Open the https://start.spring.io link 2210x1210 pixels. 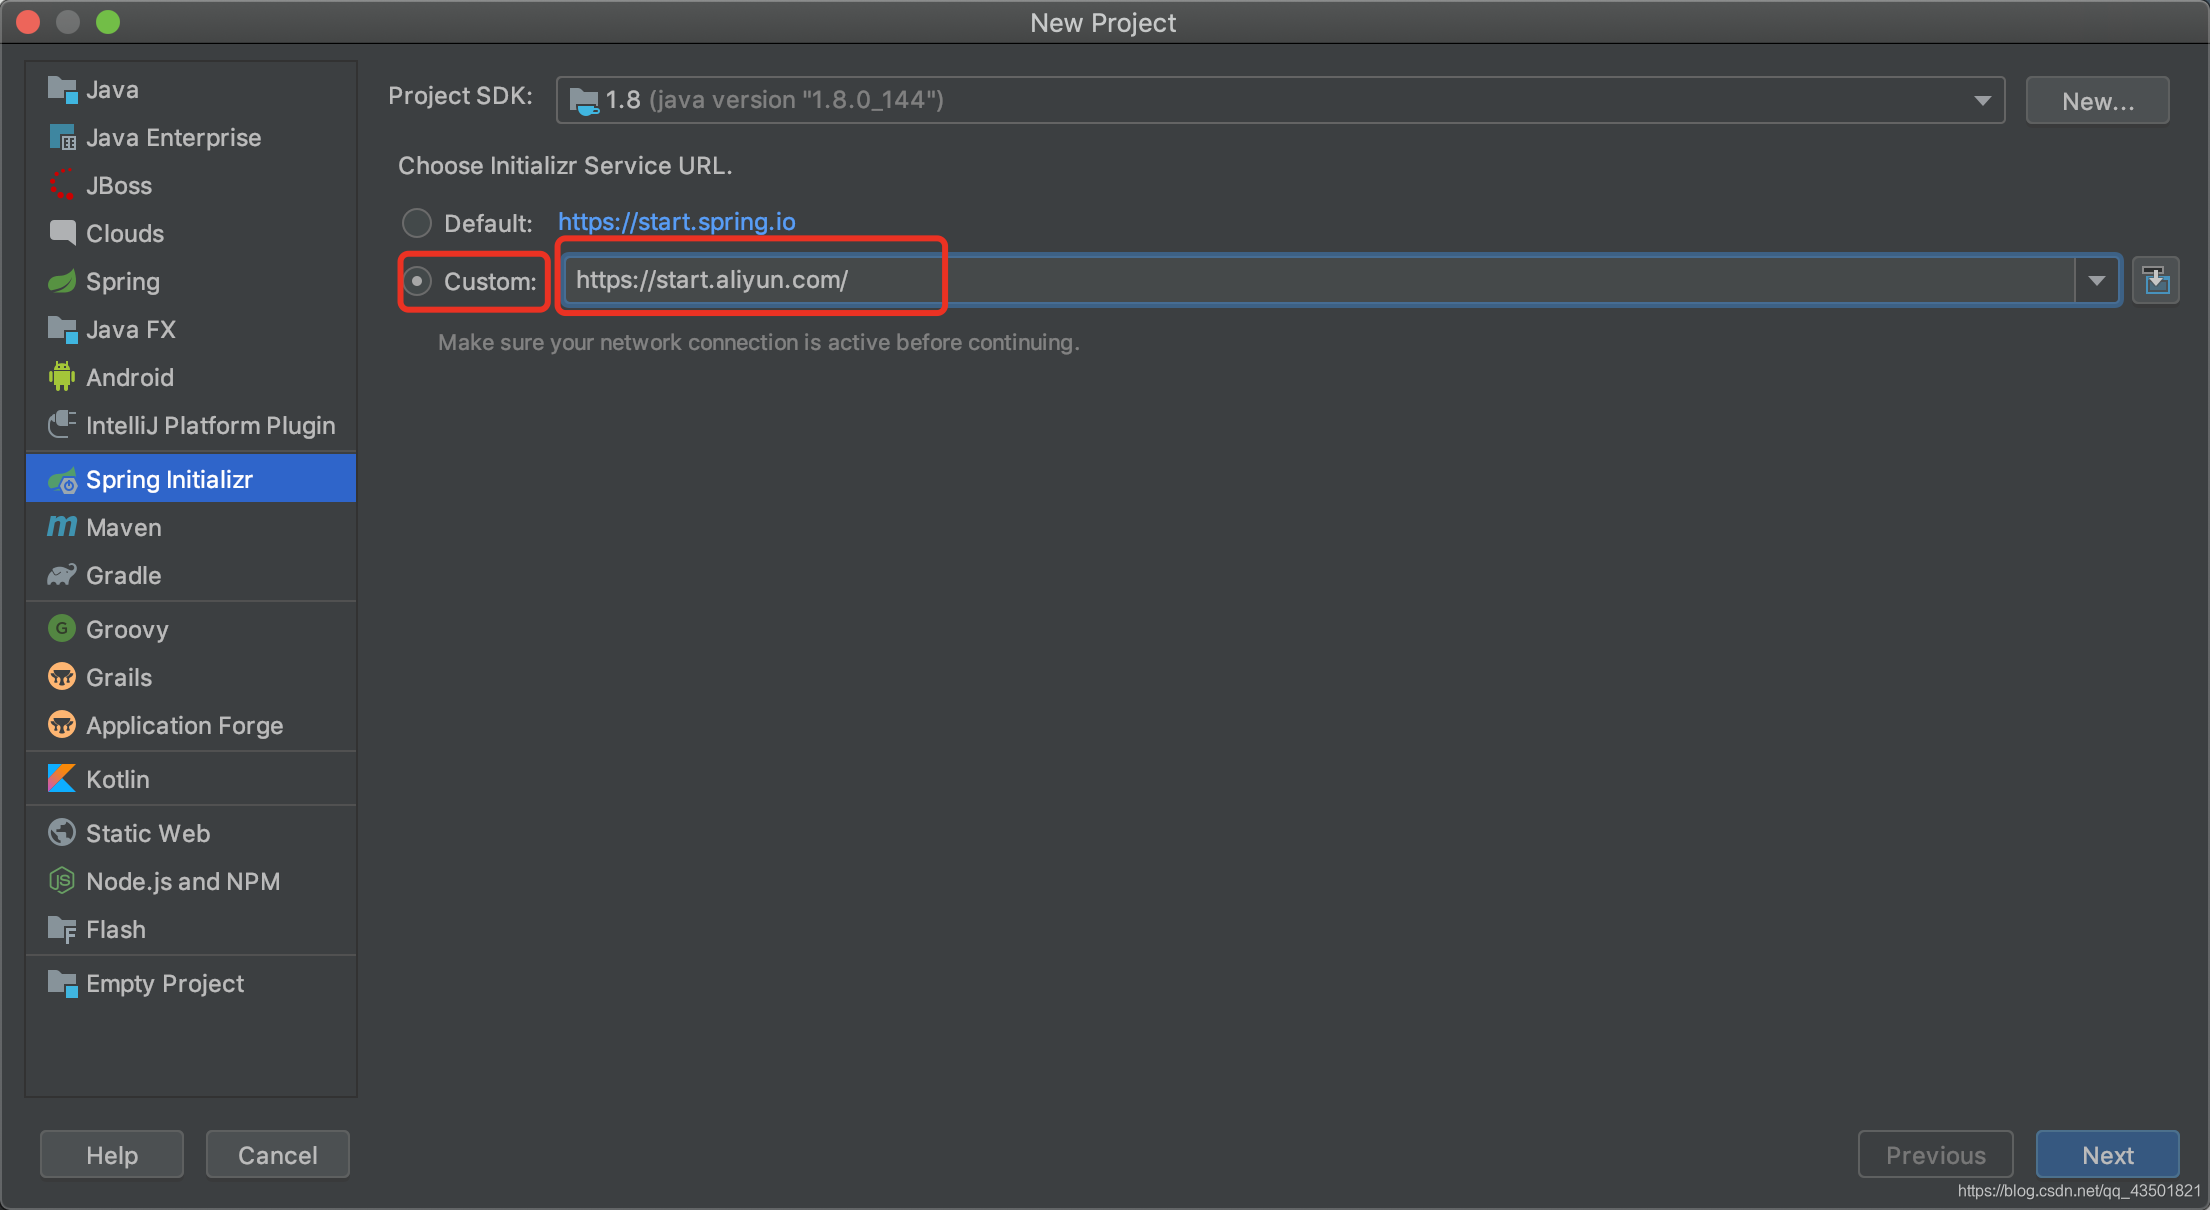[677, 222]
